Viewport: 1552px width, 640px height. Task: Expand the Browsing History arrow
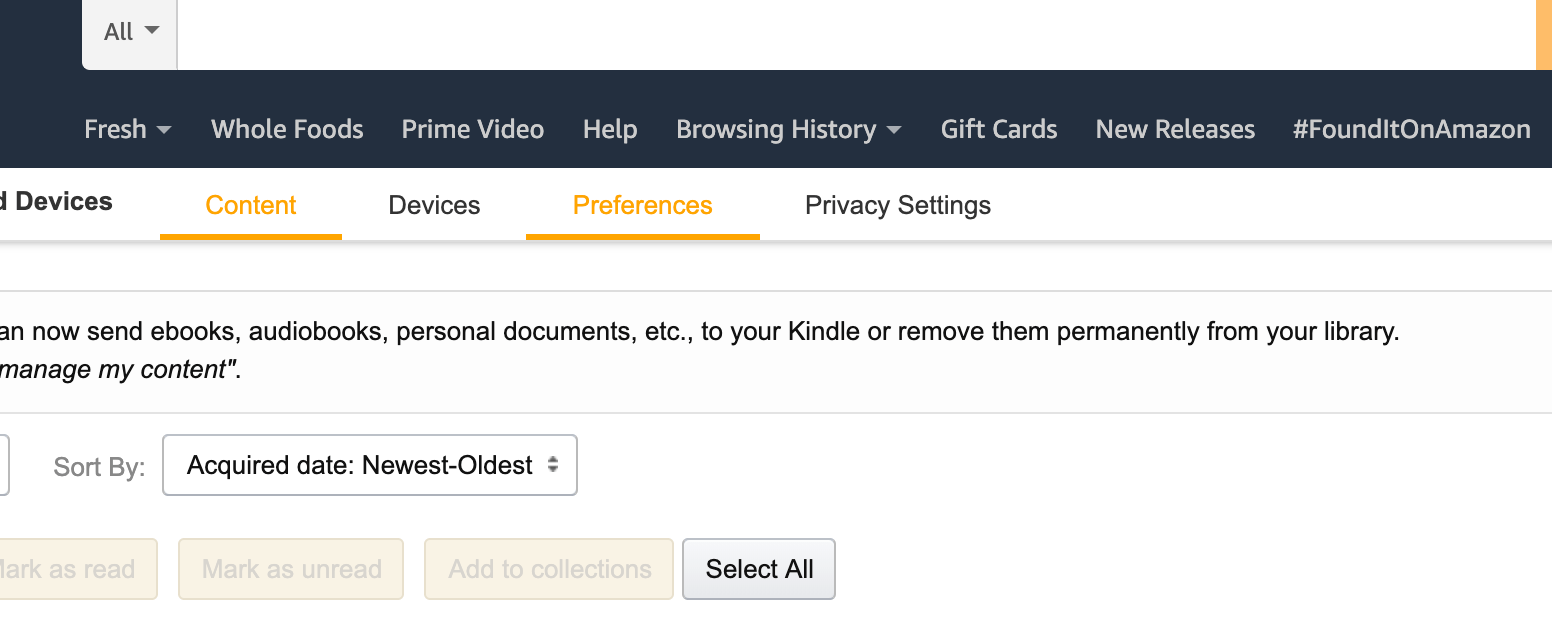894,130
